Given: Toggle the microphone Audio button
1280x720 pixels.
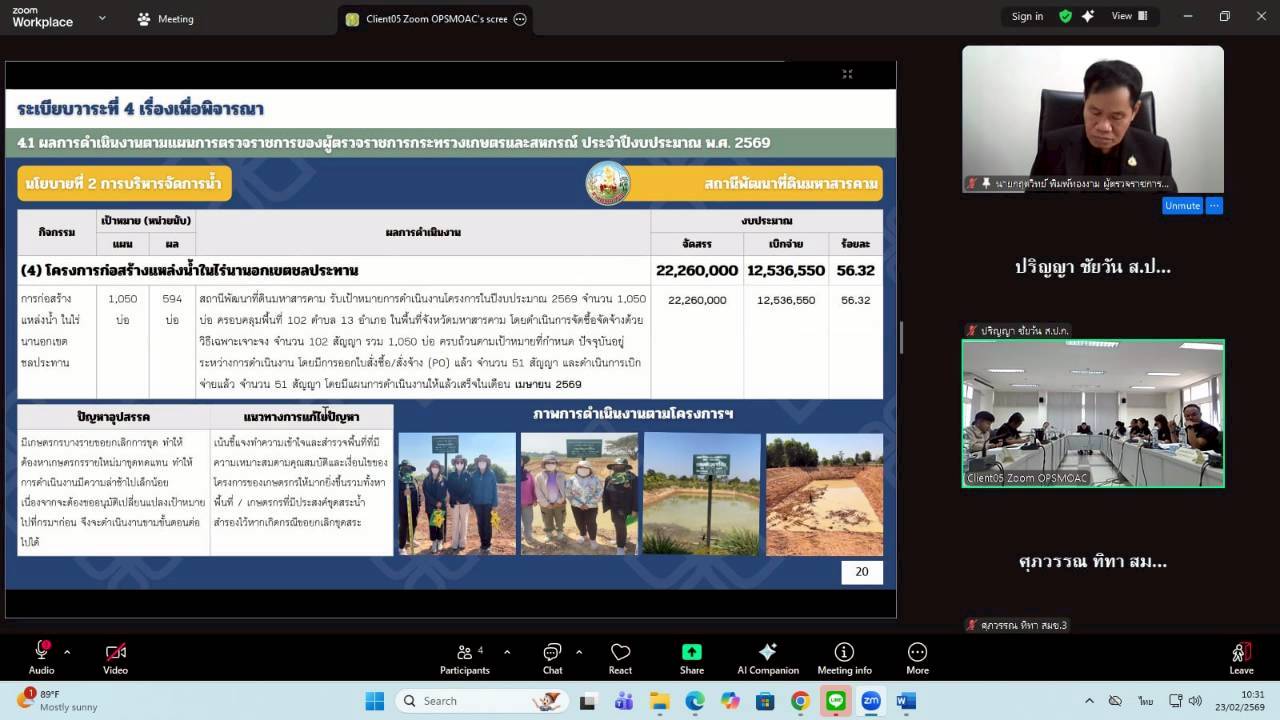Looking at the screenshot, I should (42, 658).
